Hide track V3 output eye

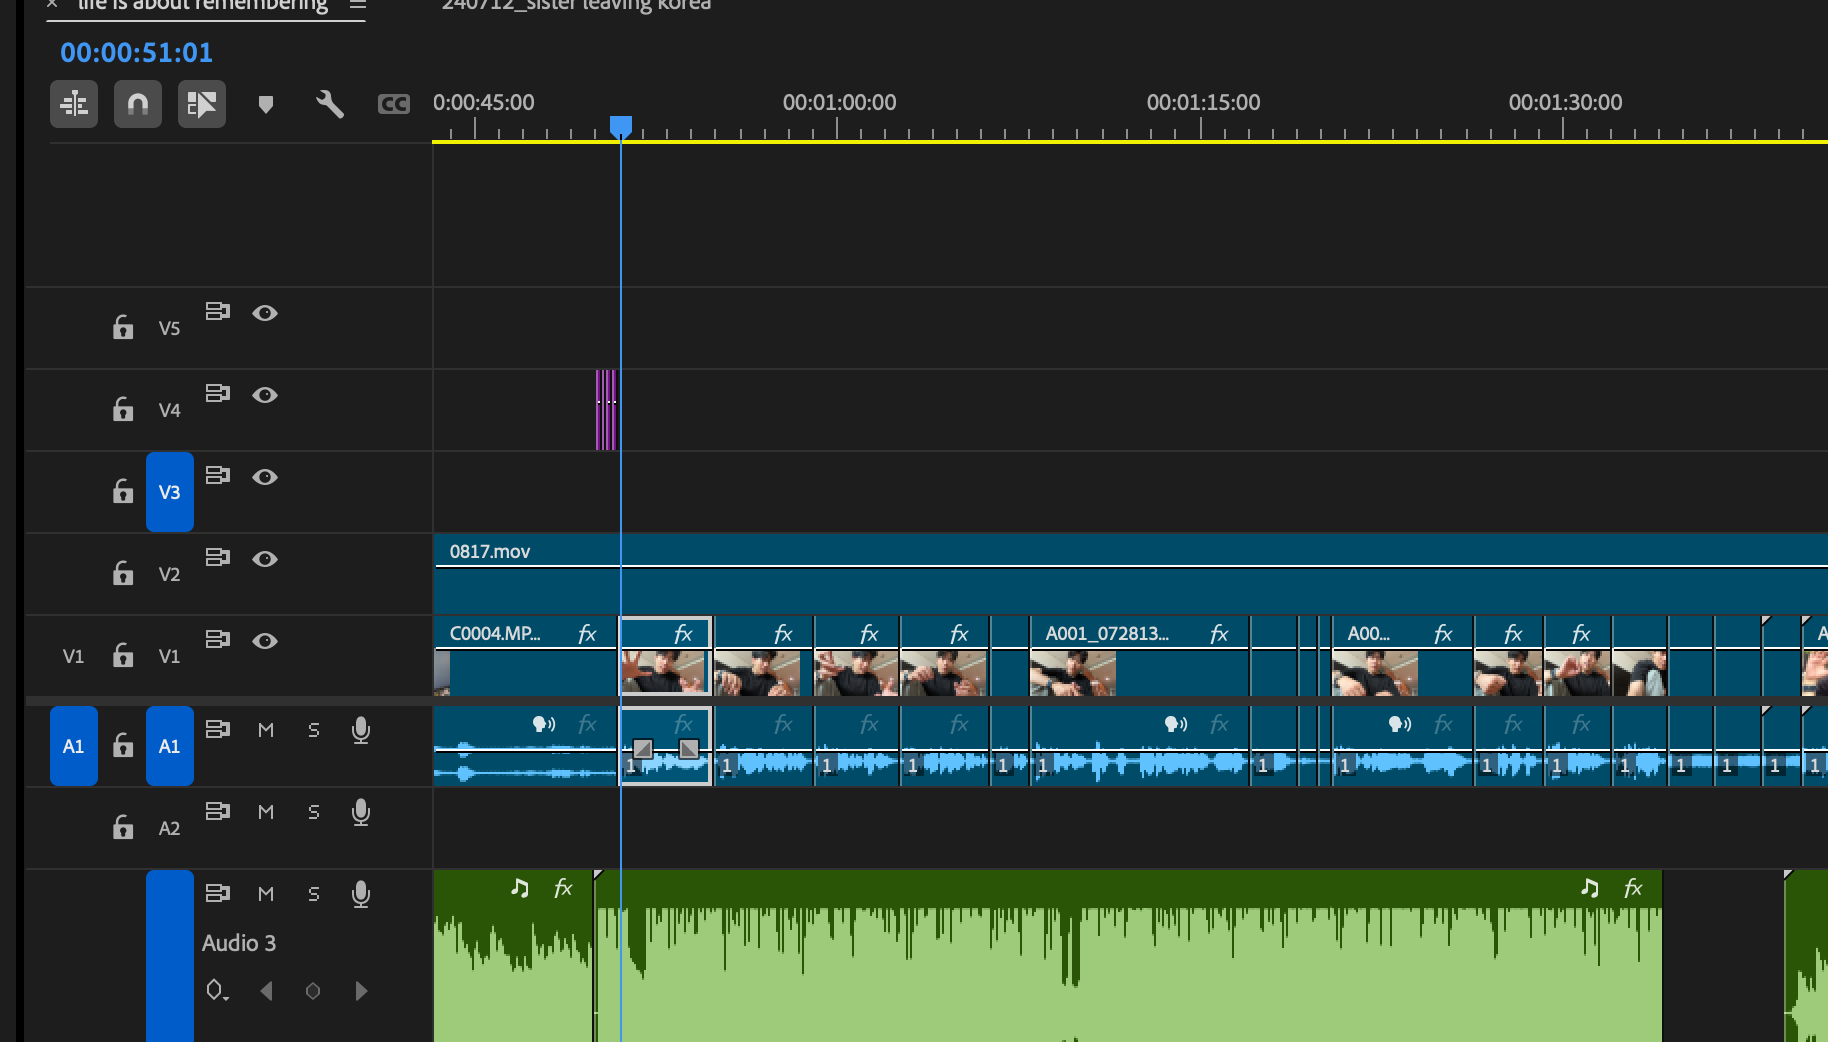pos(265,477)
